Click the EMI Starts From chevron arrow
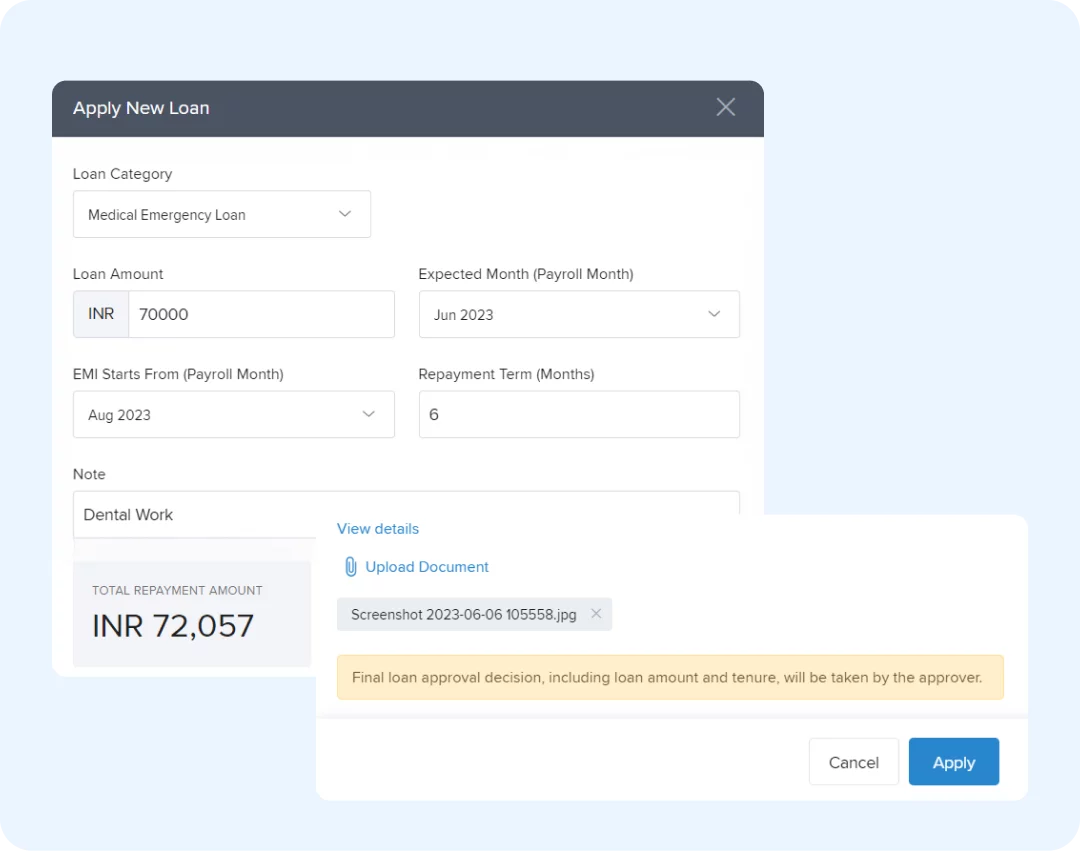Screen dimensions: 1080x851 [x=368, y=414]
